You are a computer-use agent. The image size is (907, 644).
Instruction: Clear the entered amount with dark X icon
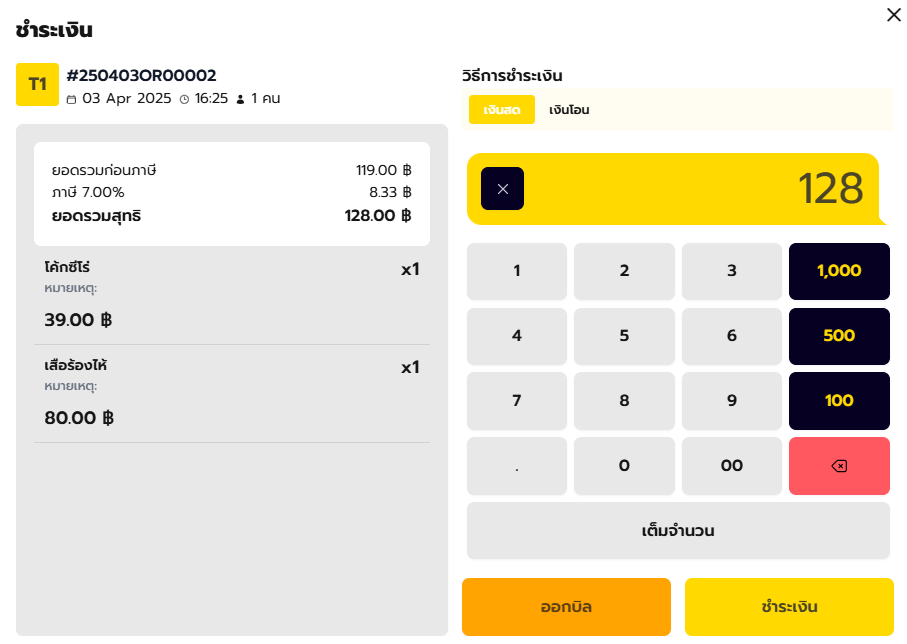click(x=502, y=189)
